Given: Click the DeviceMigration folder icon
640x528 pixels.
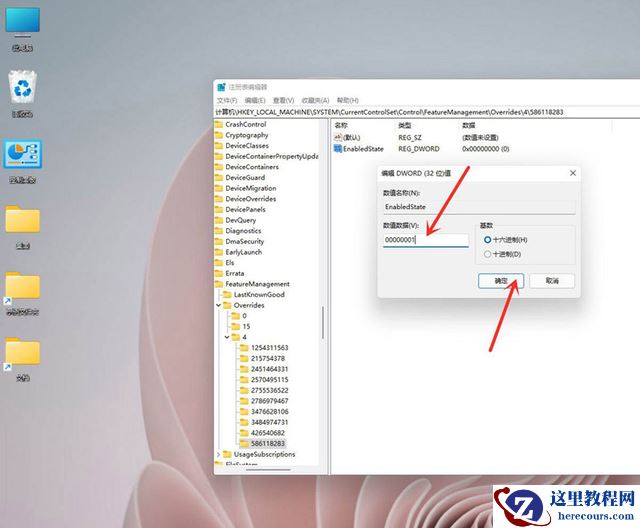Looking at the screenshot, I should point(219,188).
